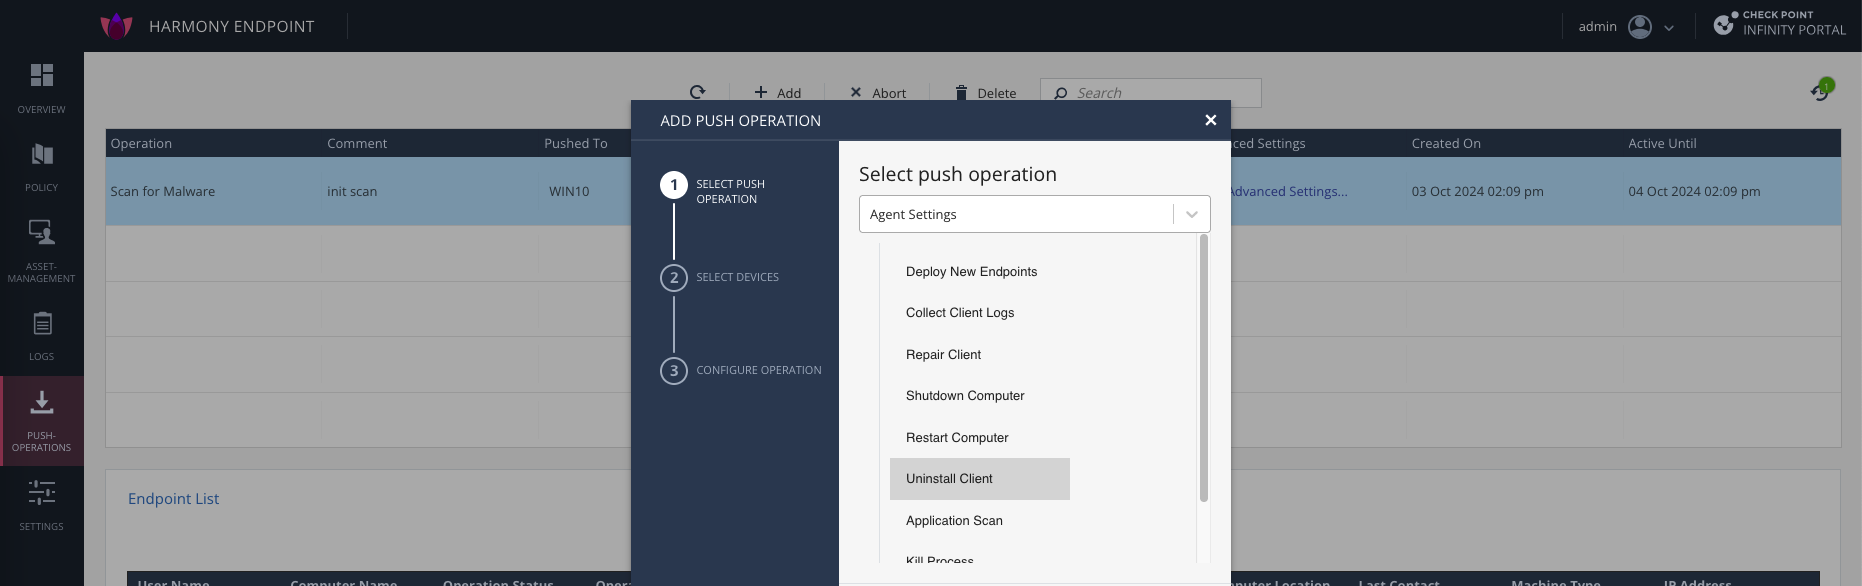Image resolution: width=1862 pixels, height=586 pixels.
Task: Expand the Agent Settings dropdown
Action: 1191,214
